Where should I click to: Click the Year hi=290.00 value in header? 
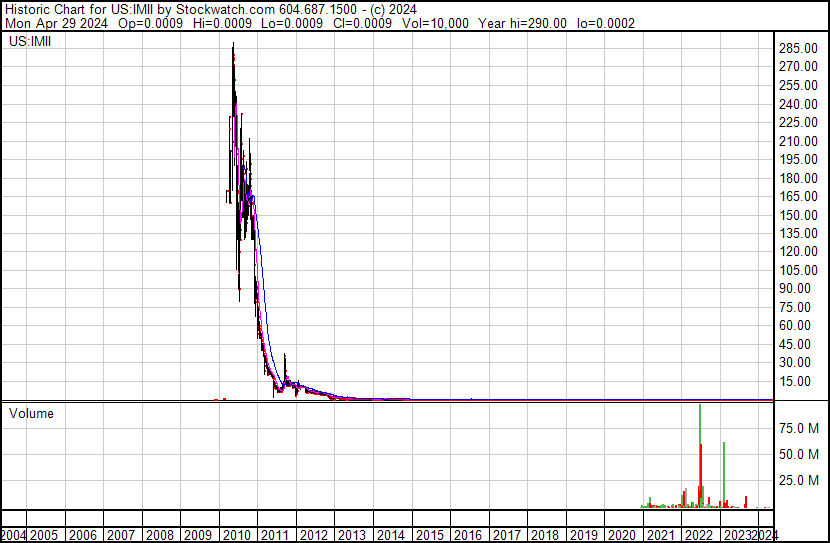(521, 22)
